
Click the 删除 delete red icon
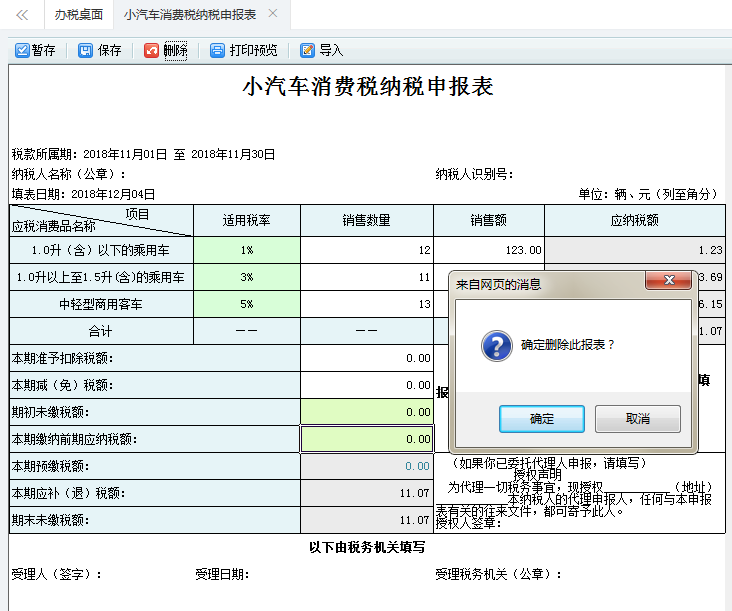pos(151,50)
